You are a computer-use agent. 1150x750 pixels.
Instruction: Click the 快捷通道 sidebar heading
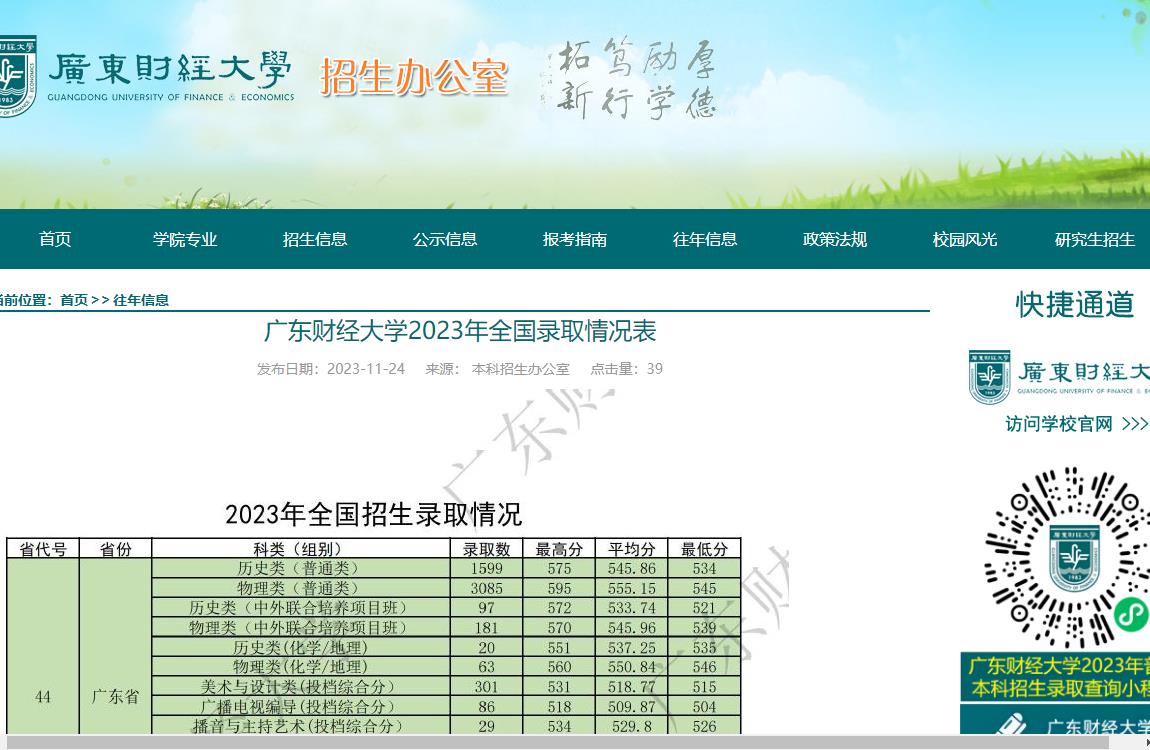tap(1074, 304)
